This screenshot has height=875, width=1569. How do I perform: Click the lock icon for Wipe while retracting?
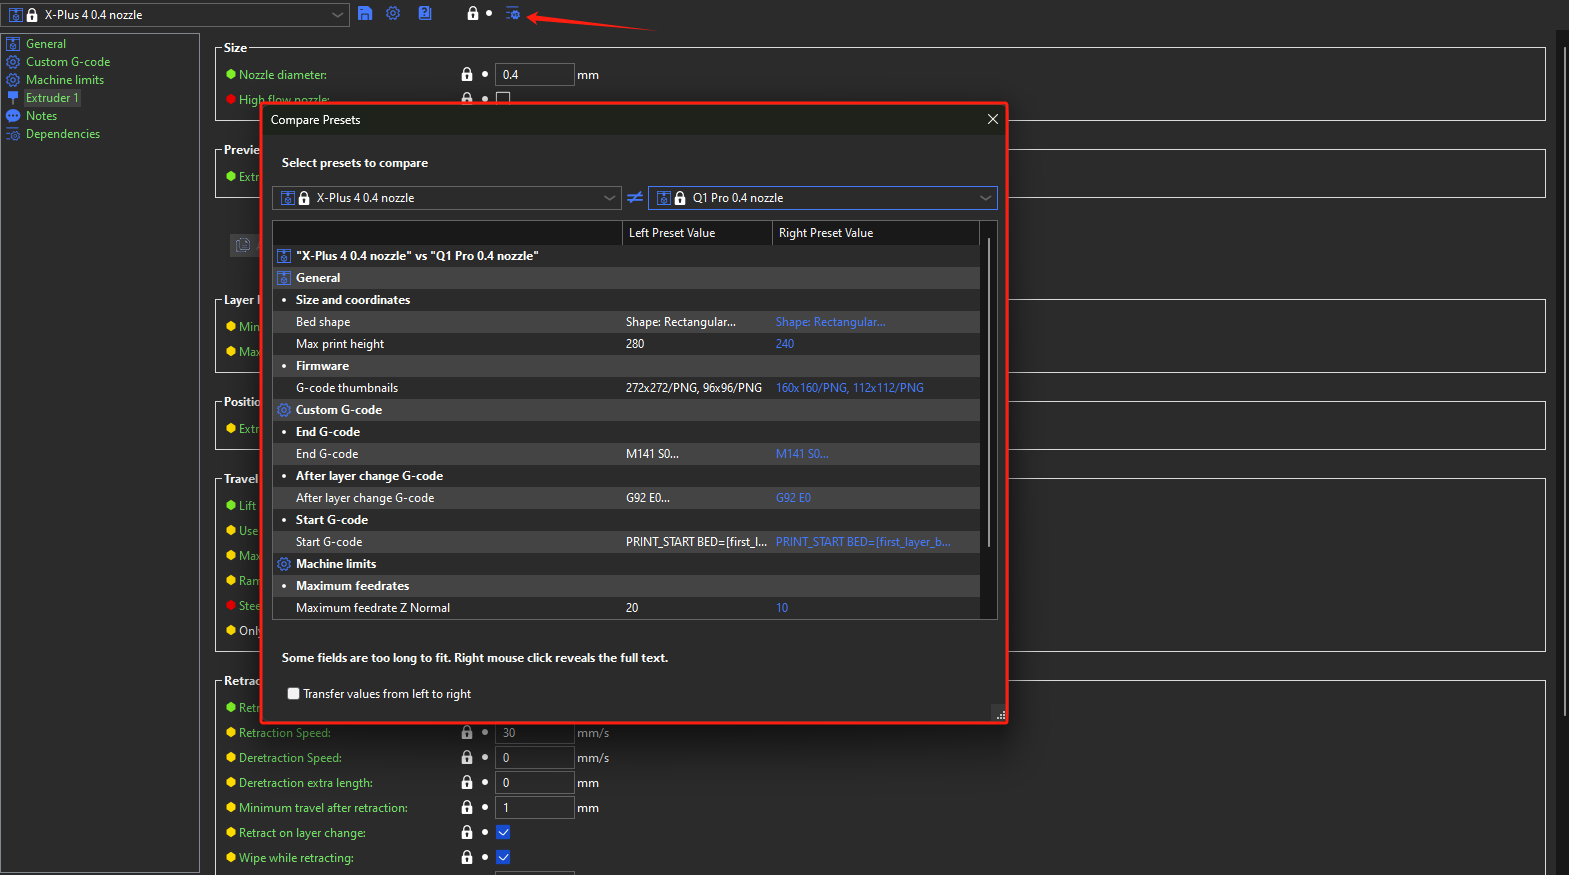(x=466, y=857)
